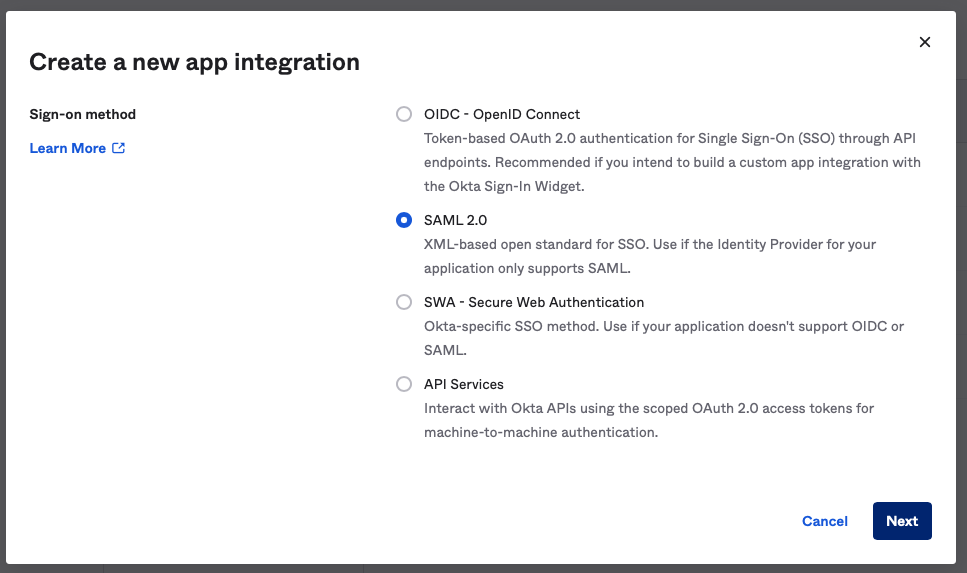Enable the SWA - Secure Web Authentication radio
Image resolution: width=967 pixels, height=573 pixels.
pyautogui.click(x=404, y=302)
